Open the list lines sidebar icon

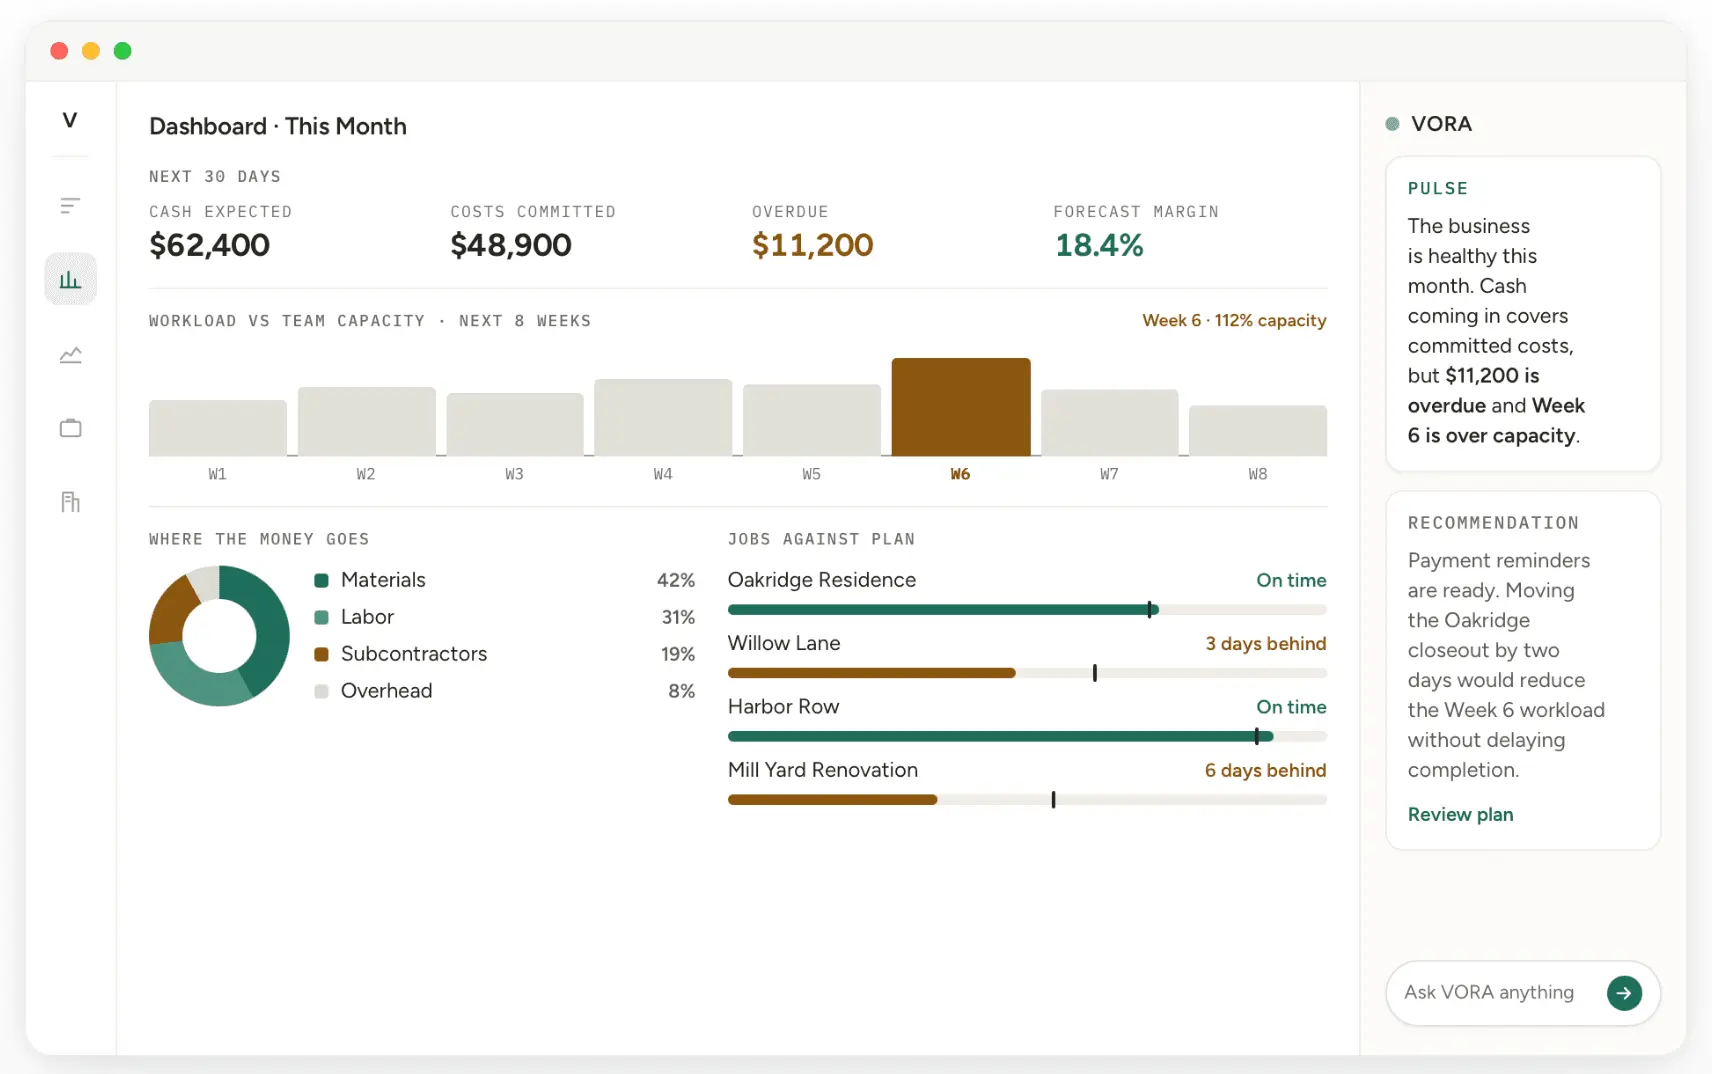tap(70, 206)
